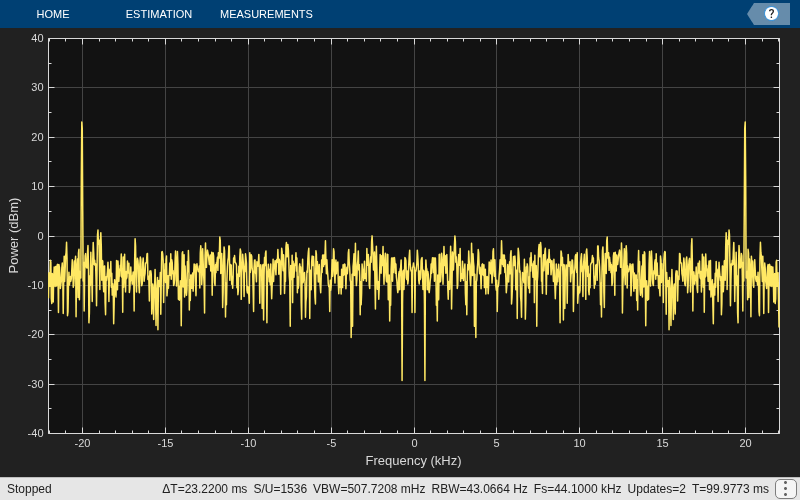Click the 40 tick on power axis
The image size is (800, 500).
coord(37,38)
